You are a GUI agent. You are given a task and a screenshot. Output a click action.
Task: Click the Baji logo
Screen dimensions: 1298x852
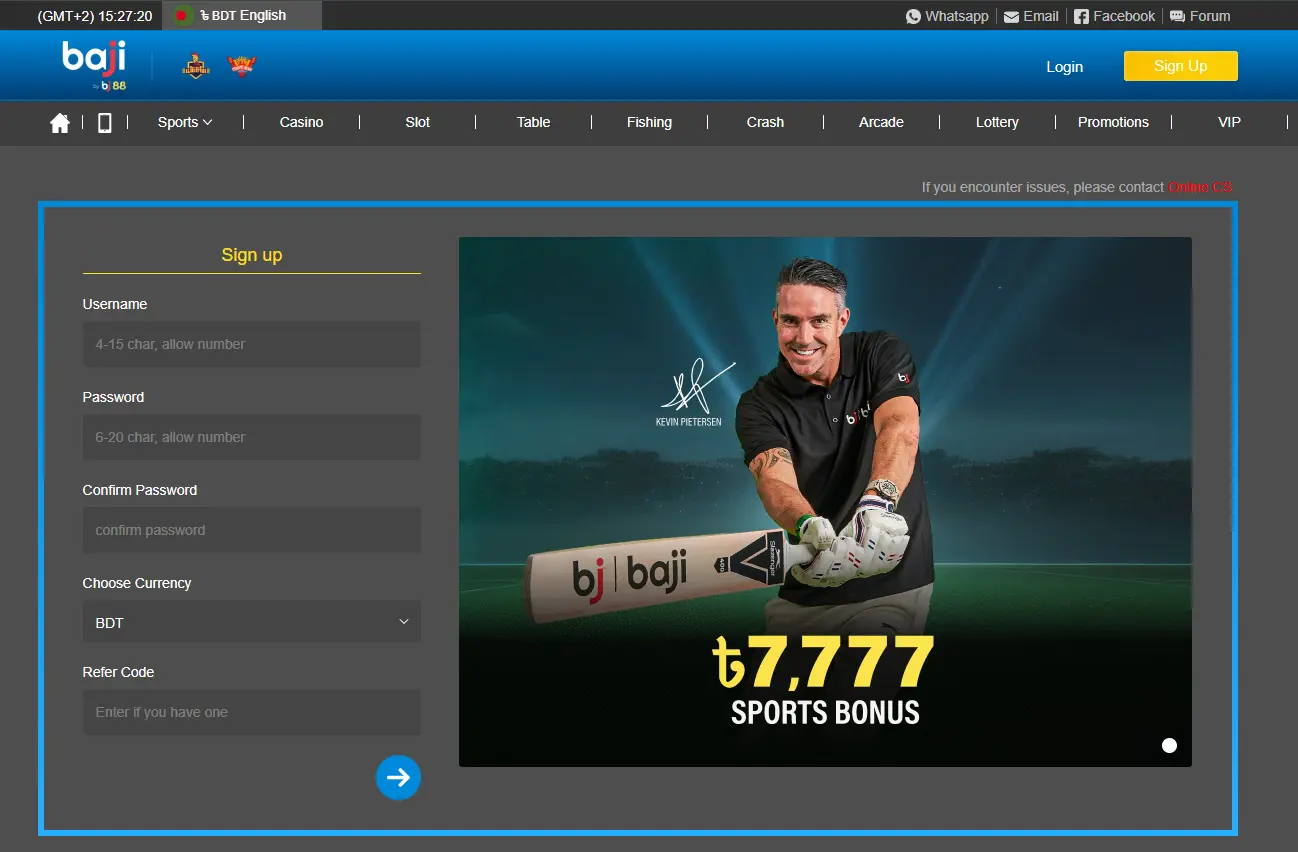tap(94, 66)
